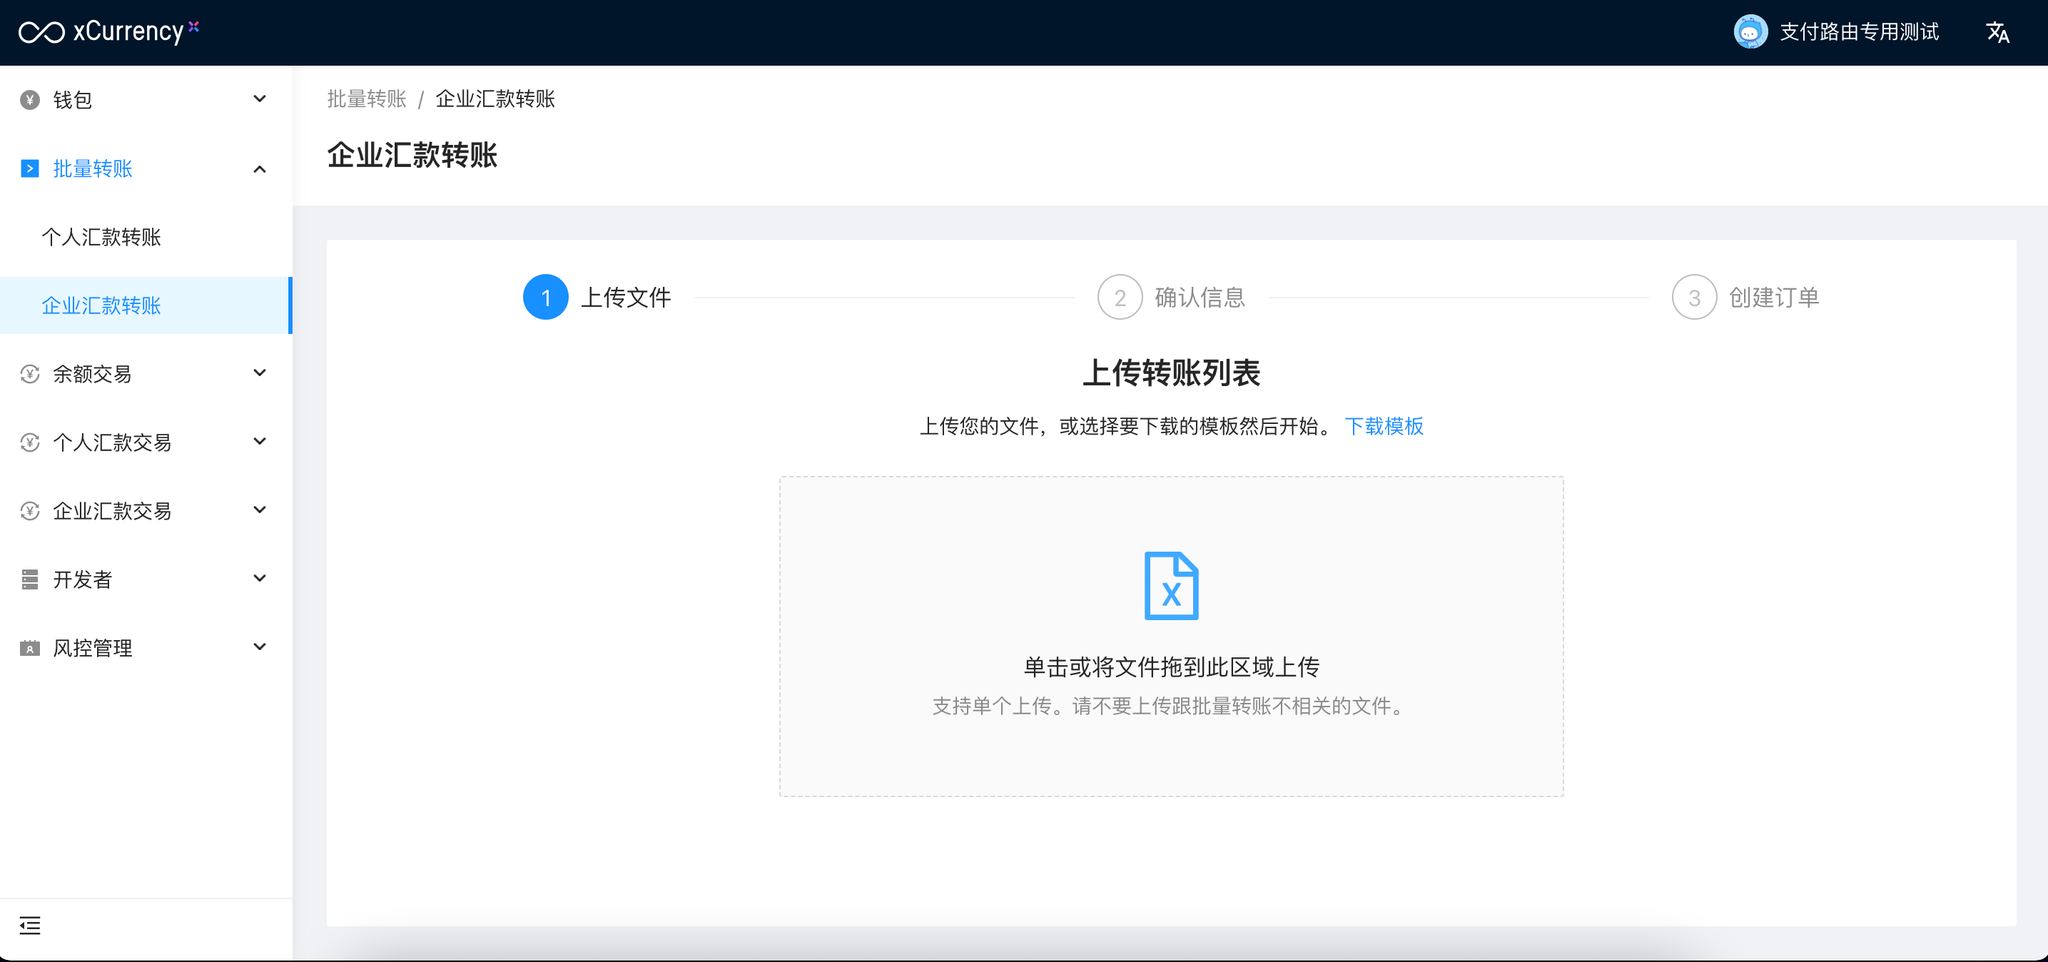Open the 个人汇款交易 menu
The image size is (2048, 962).
pyautogui.click(x=112, y=442)
